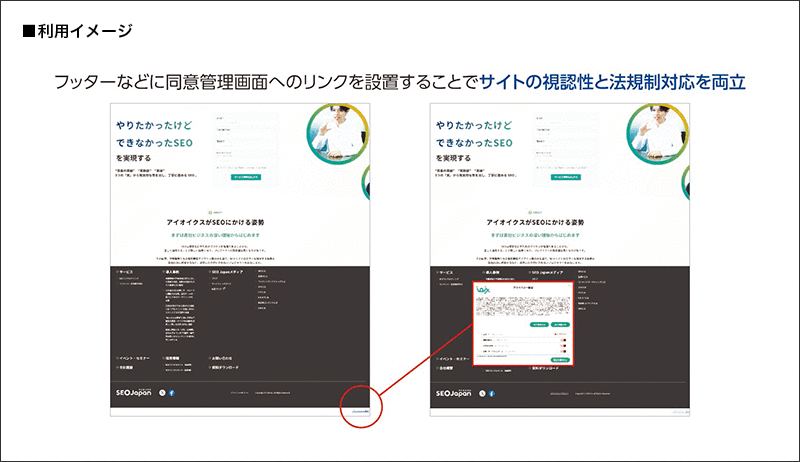
Task: Click the left green button in privacy popup
Action: [x=539, y=325]
